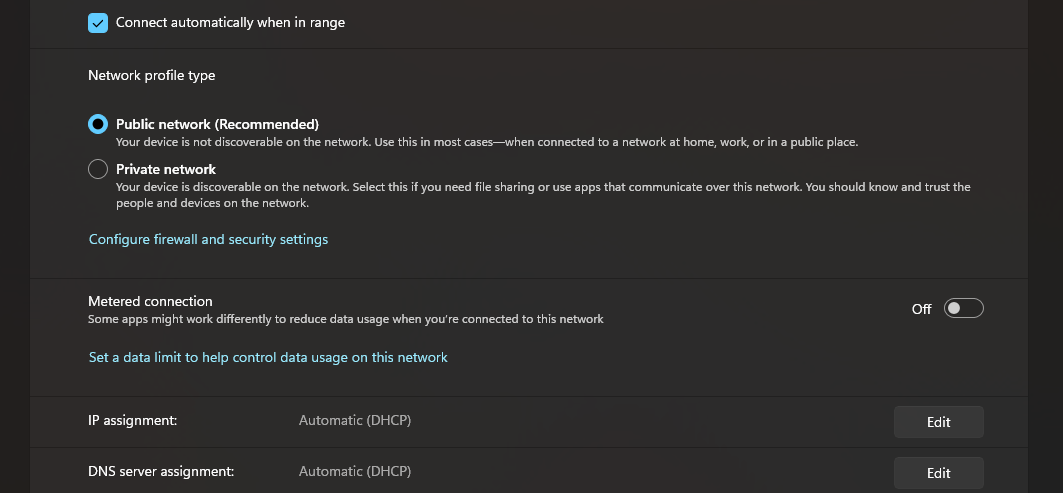
Task: Click Automatic (DHCP) value for DNS assignment
Action: pos(355,471)
